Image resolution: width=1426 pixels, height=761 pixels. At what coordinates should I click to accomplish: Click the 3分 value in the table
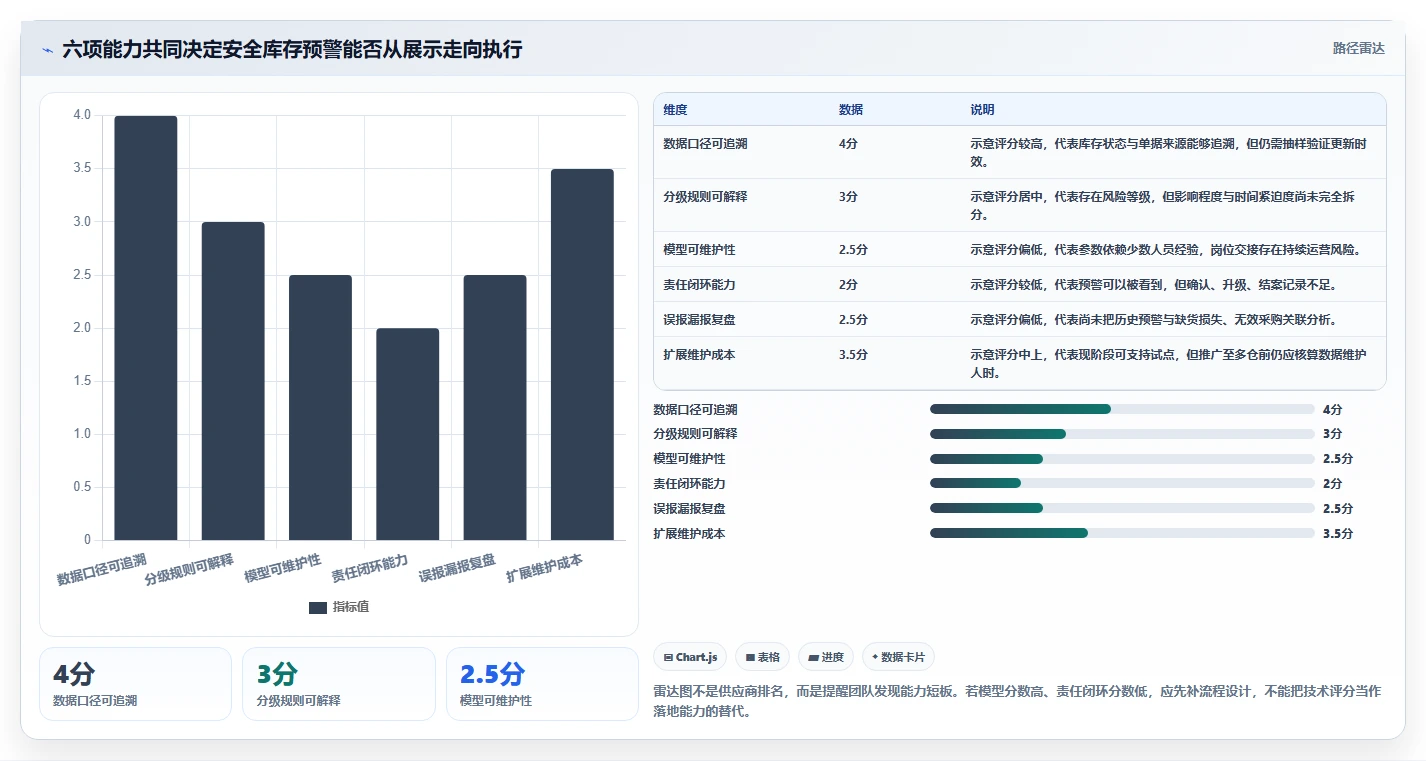(848, 197)
